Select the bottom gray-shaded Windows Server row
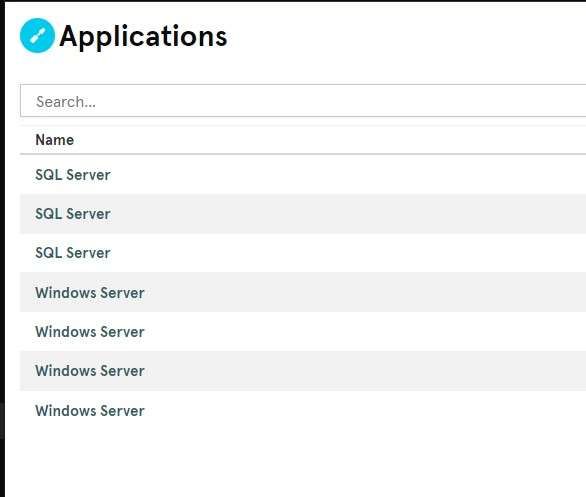The height and width of the screenshot is (497, 586). click(x=303, y=371)
